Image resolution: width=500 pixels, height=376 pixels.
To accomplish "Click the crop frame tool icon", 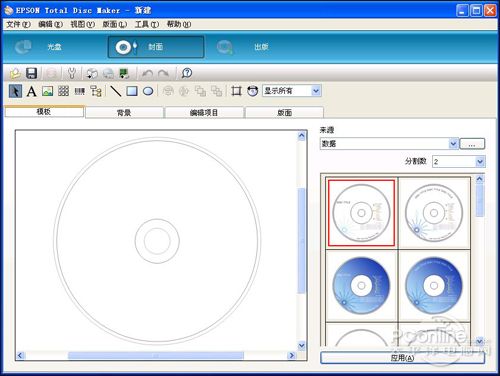I will [x=236, y=91].
